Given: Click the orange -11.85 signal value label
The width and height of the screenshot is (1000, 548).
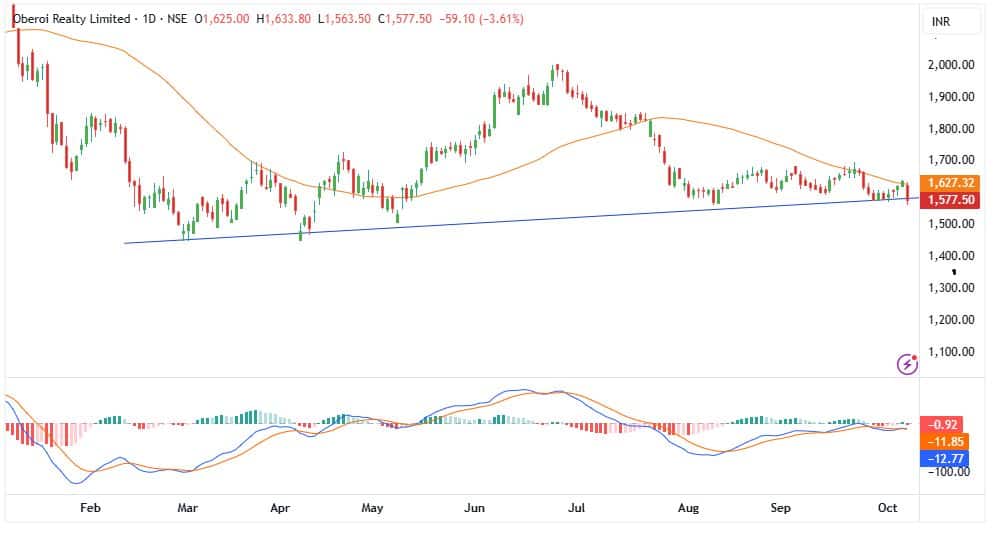Looking at the screenshot, I should point(944,441).
